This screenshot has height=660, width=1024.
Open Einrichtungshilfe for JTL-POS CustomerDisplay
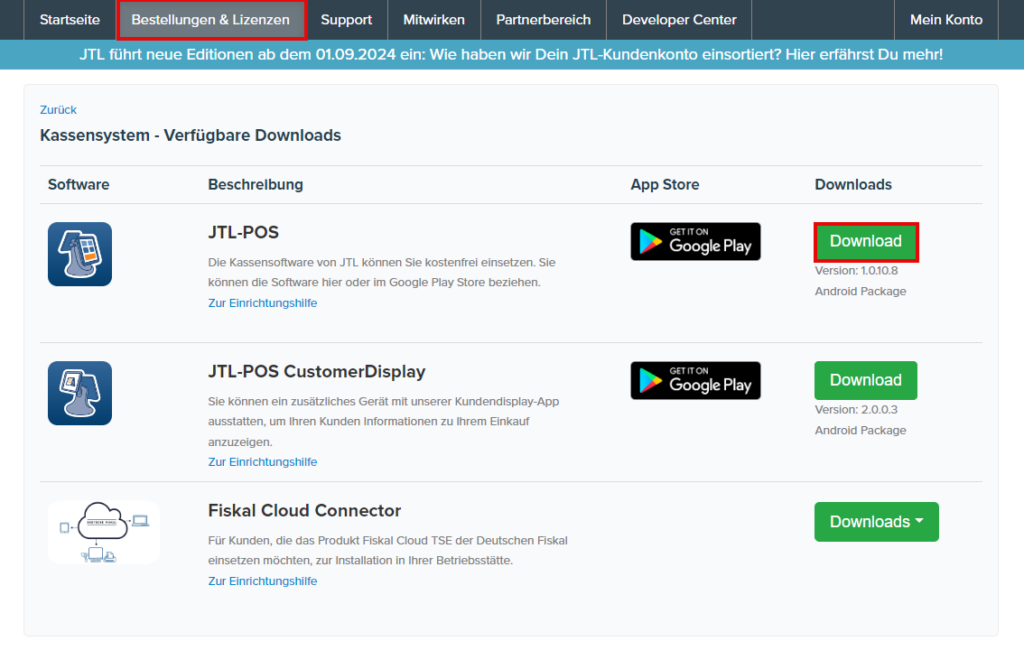pyautogui.click(x=262, y=461)
